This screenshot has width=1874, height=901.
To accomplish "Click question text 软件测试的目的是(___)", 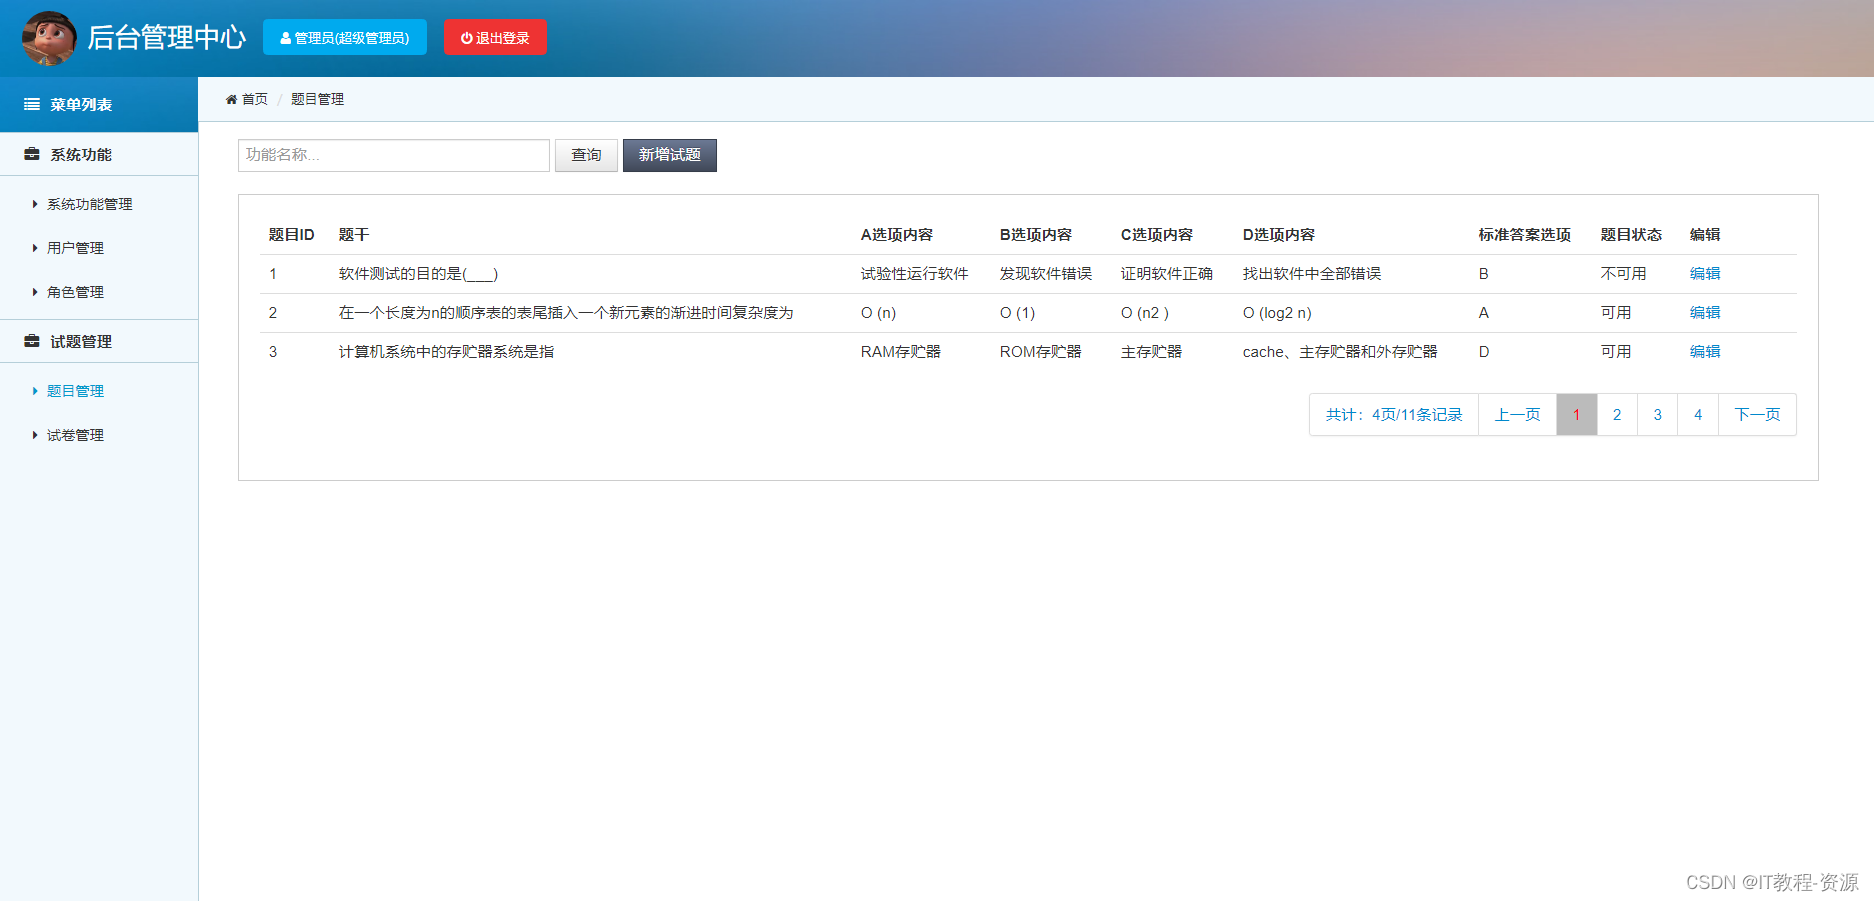I will [x=418, y=274].
